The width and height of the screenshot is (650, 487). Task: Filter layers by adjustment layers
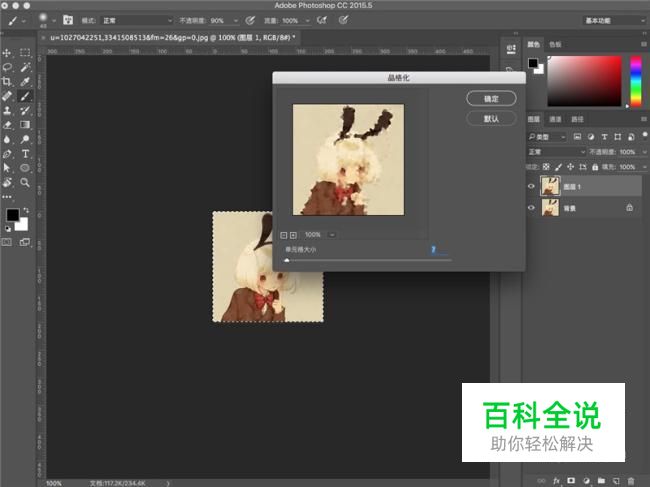591,136
